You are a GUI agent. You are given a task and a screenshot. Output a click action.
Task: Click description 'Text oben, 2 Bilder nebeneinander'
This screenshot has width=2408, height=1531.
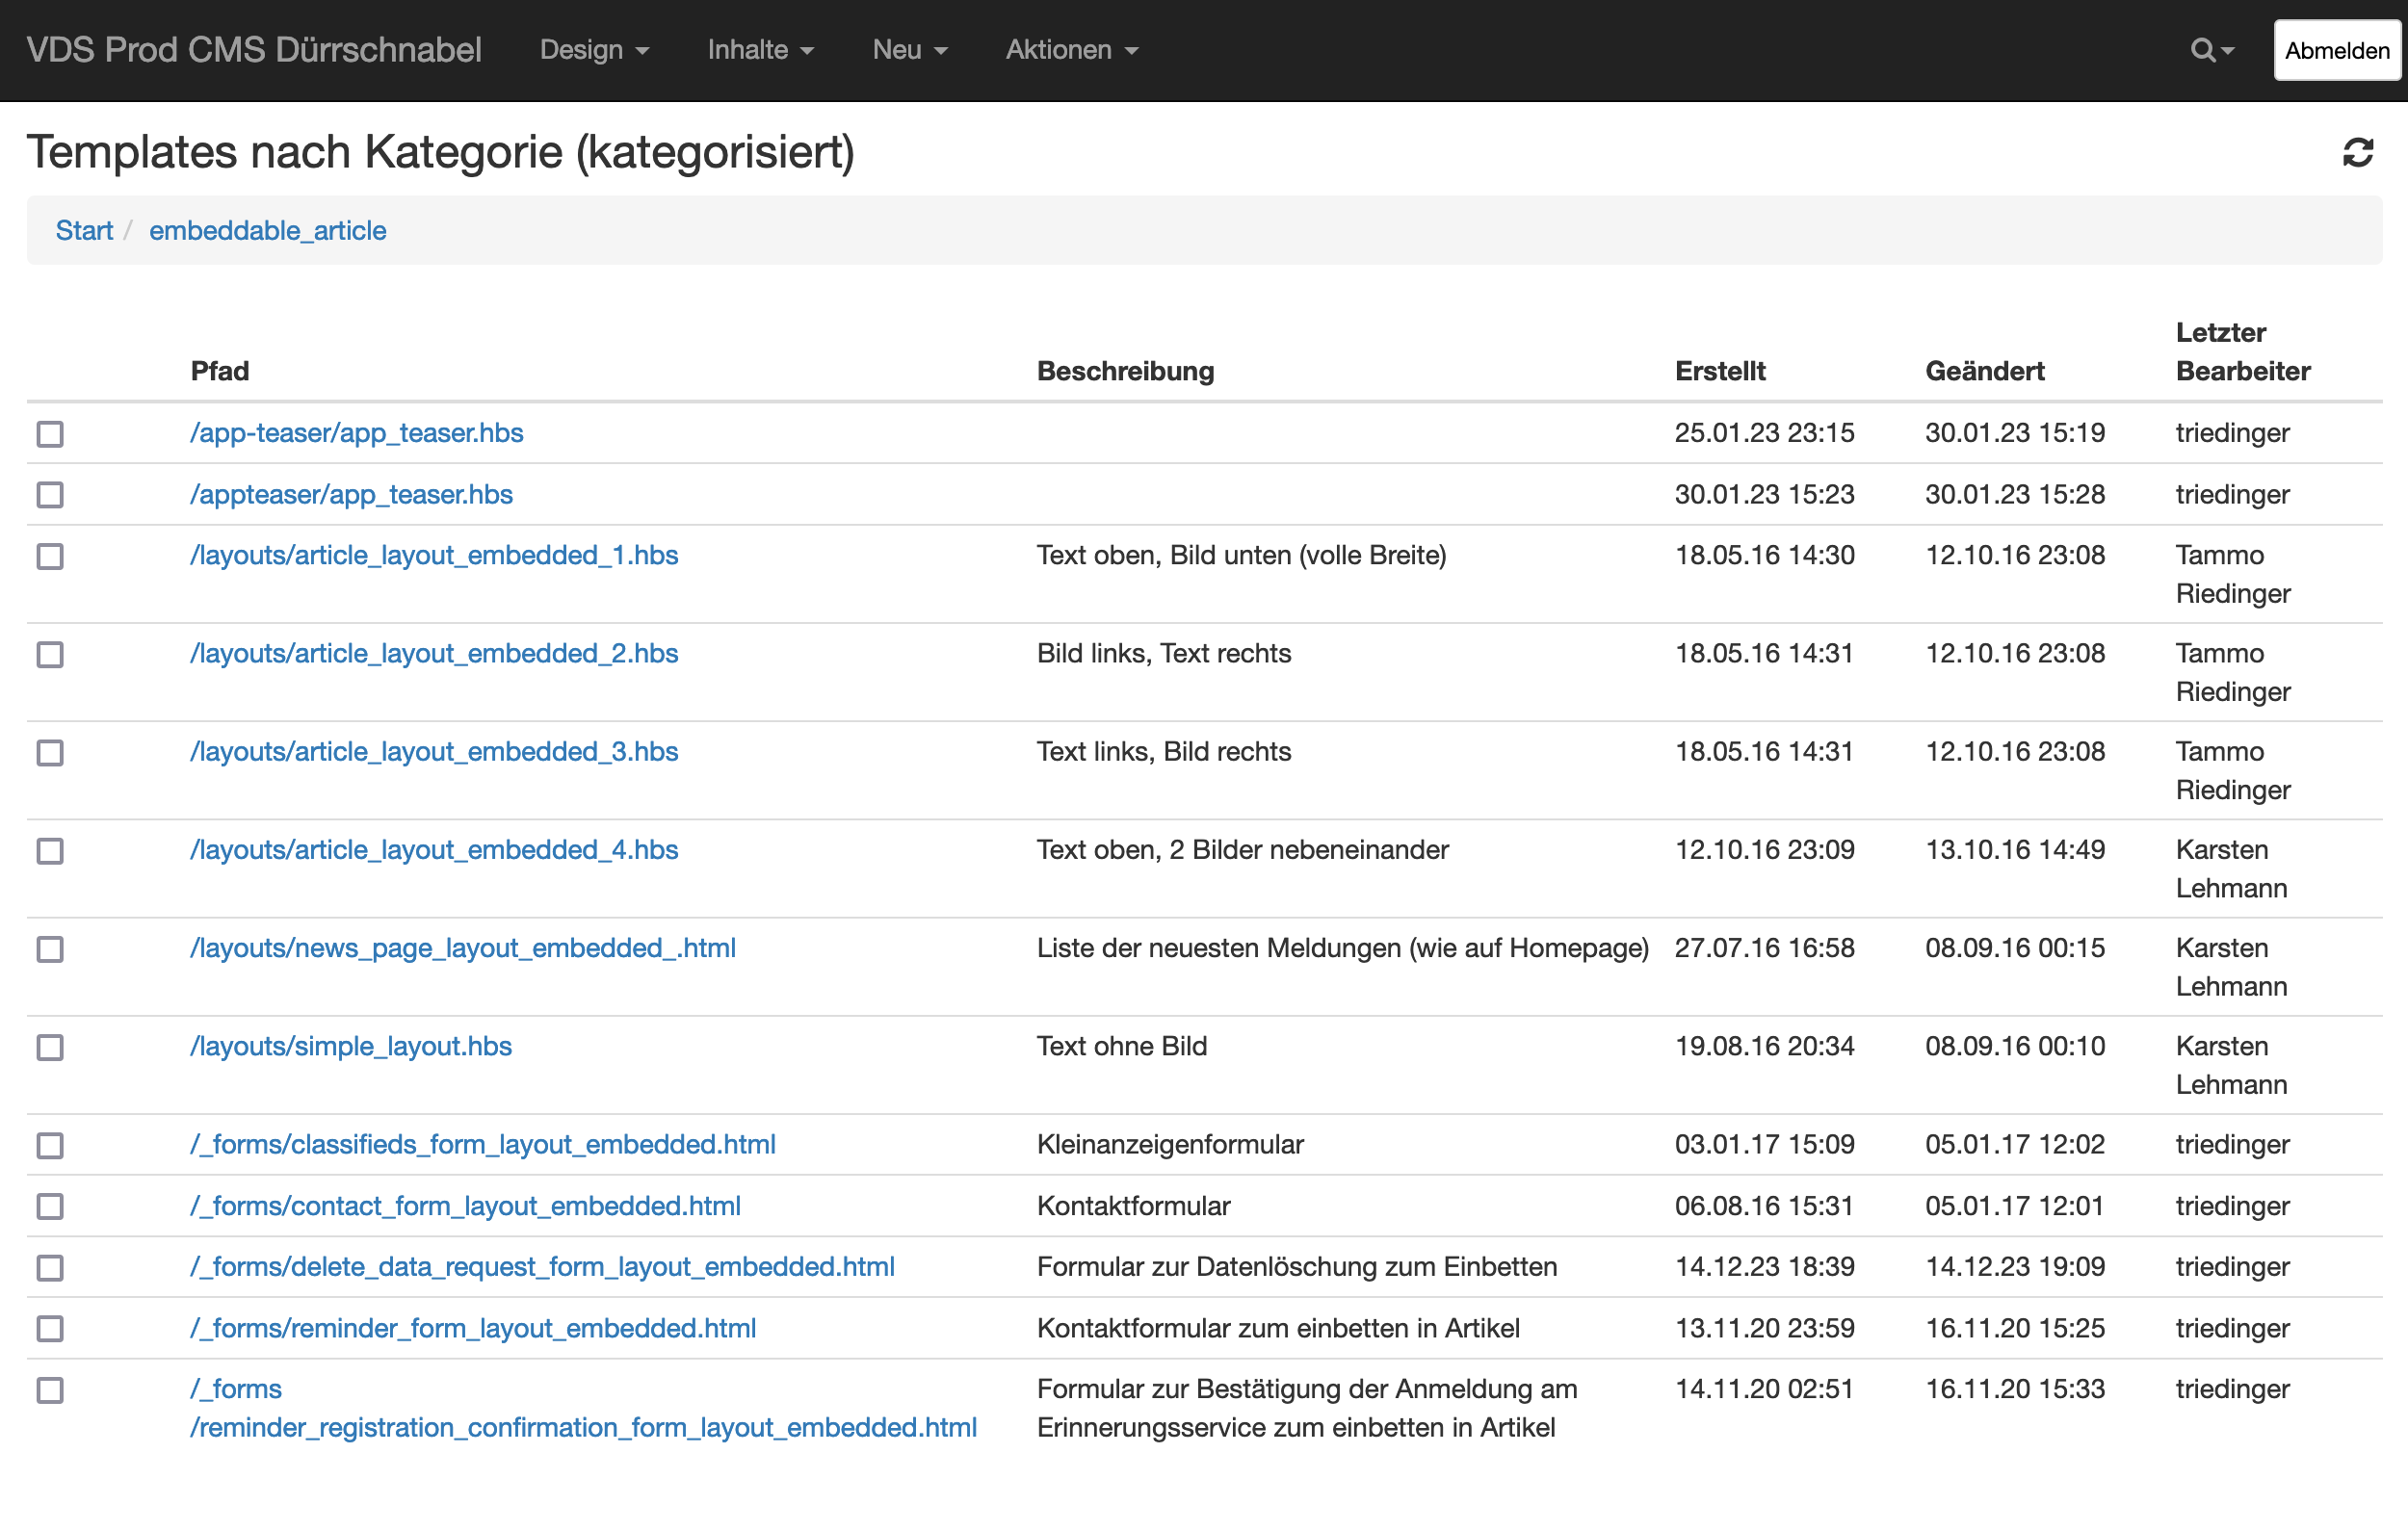[x=1242, y=850]
